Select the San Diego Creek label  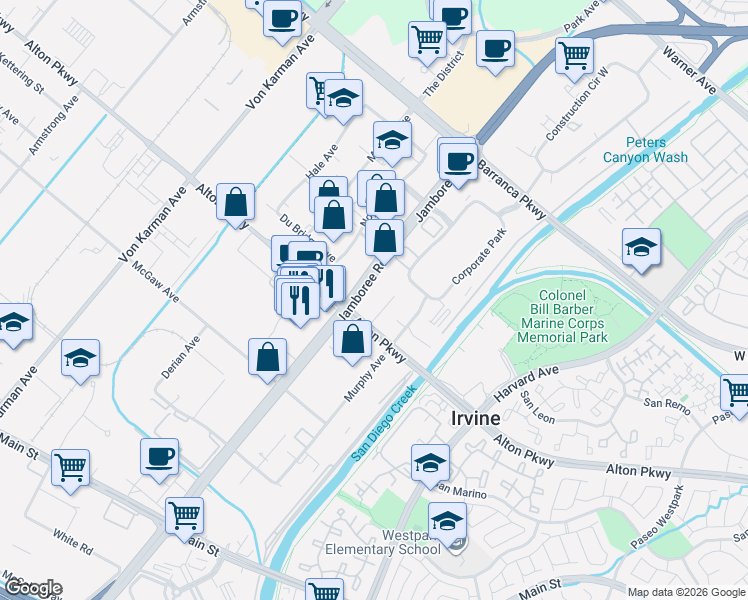tap(384, 423)
